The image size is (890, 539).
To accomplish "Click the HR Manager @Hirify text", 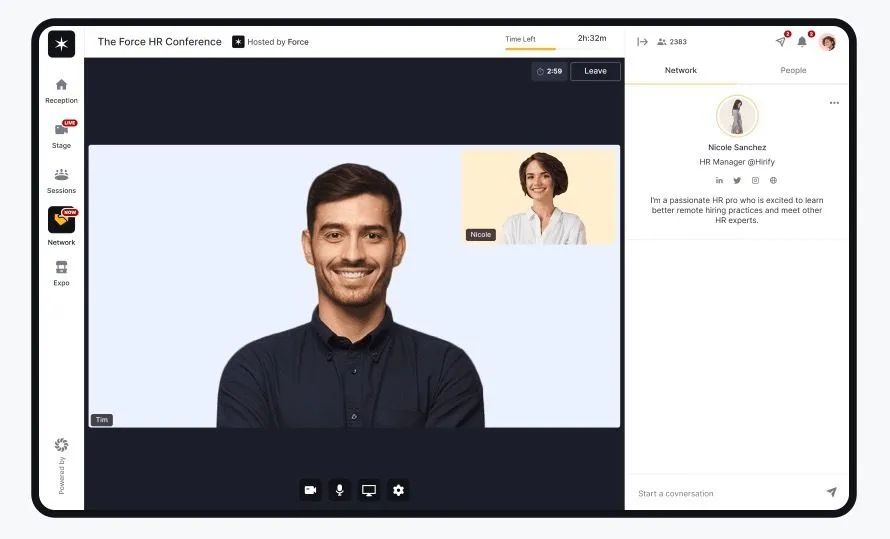I will tap(737, 162).
